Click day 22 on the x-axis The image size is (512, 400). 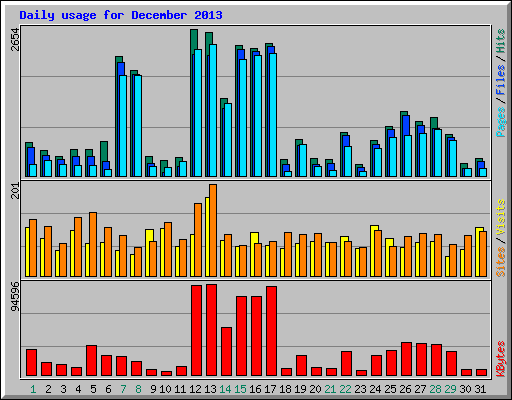(345, 389)
